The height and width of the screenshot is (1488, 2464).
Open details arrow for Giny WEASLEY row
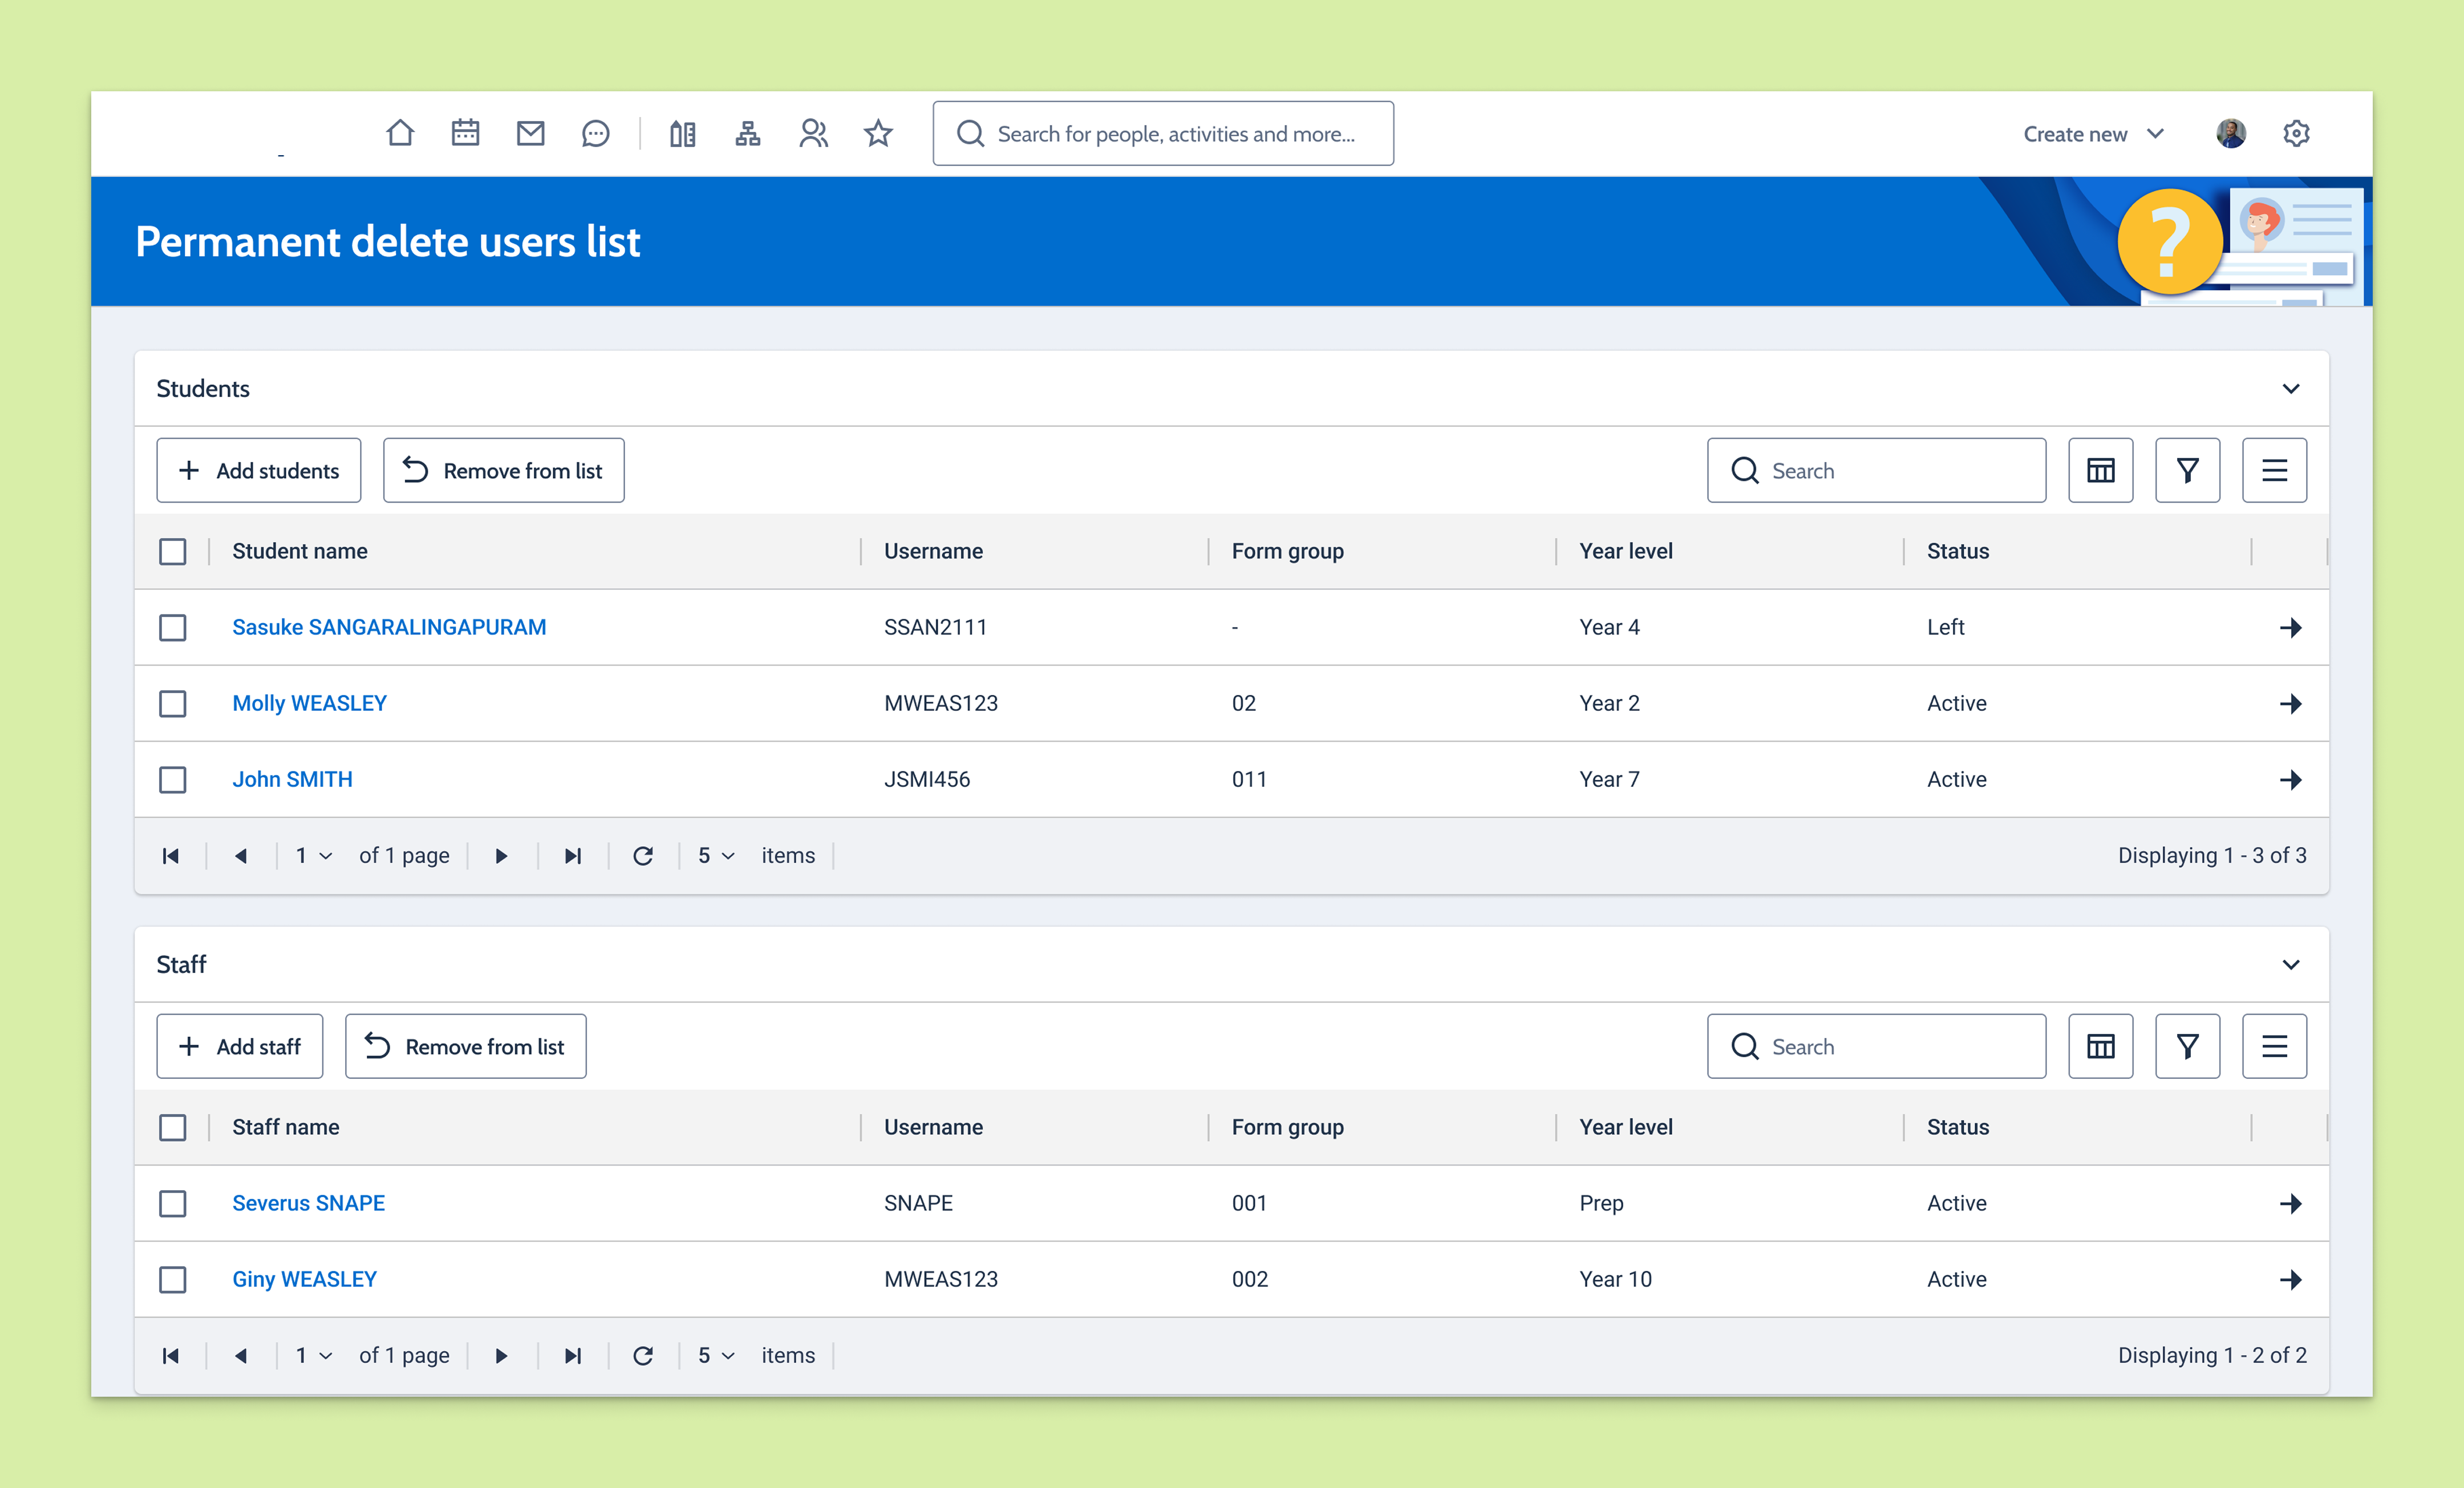point(2290,1279)
